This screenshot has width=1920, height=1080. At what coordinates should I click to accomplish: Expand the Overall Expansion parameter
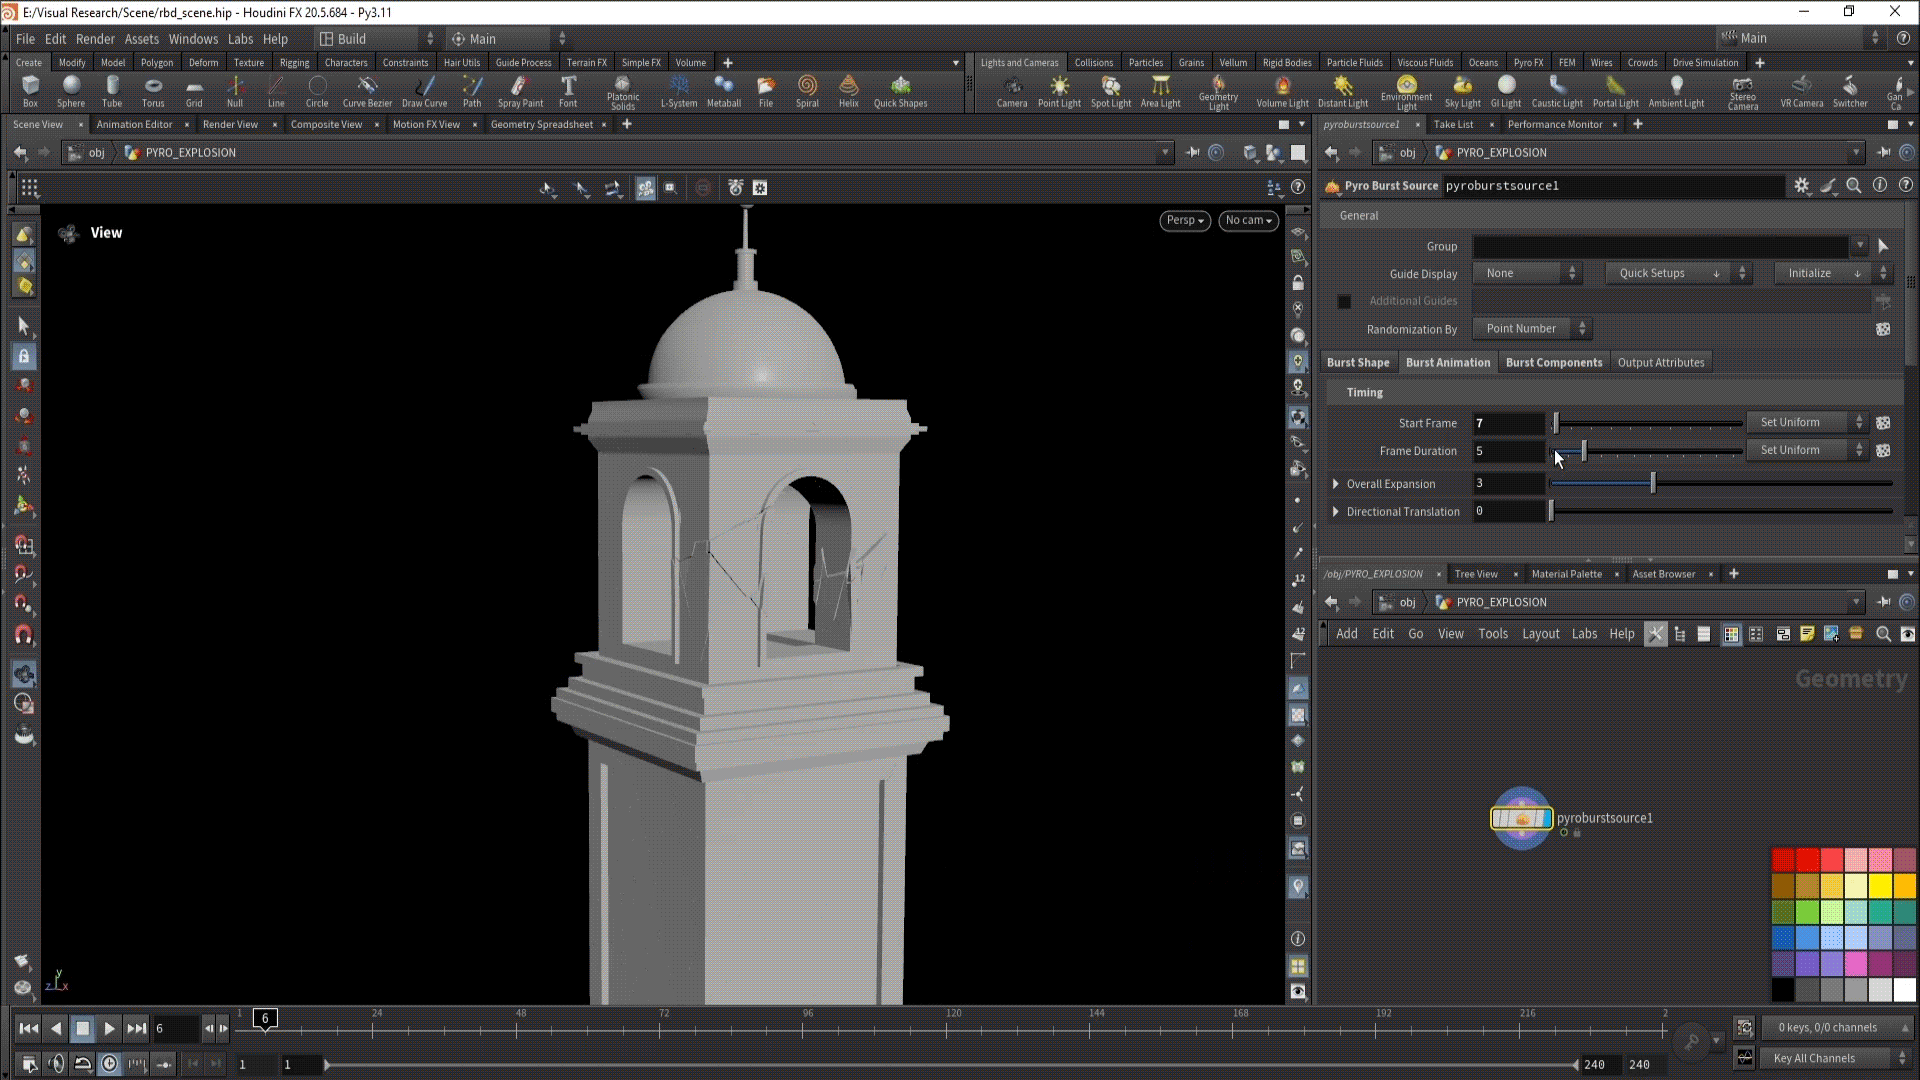[1336, 484]
